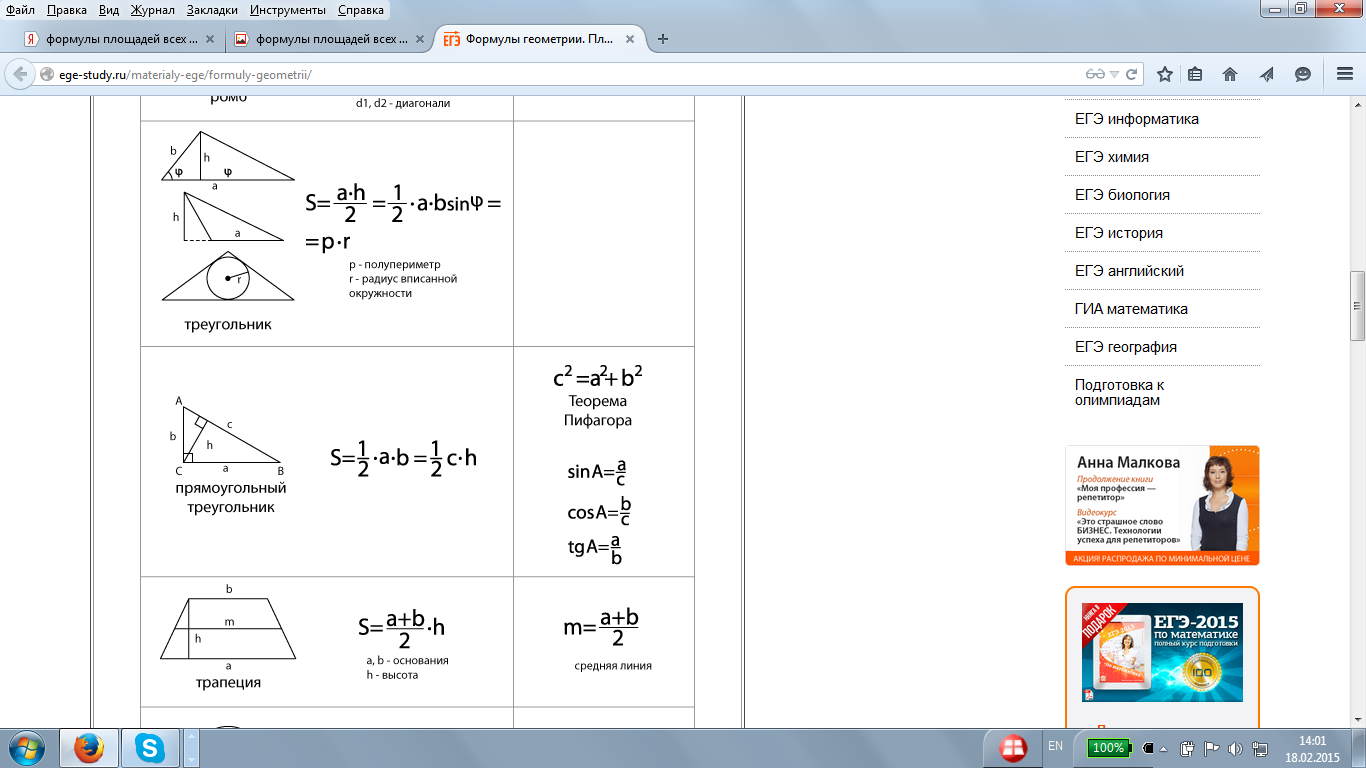Click the ЕГЭ-2015 по математике banner
The image size is (1366, 768).
point(1162,652)
